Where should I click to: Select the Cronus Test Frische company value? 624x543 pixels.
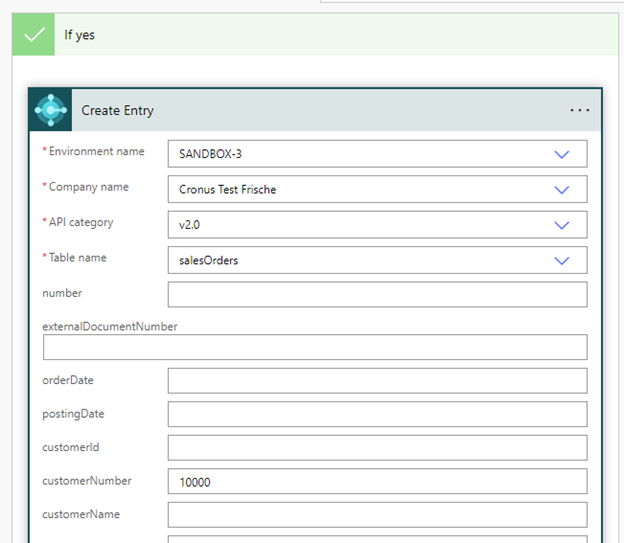(228, 189)
